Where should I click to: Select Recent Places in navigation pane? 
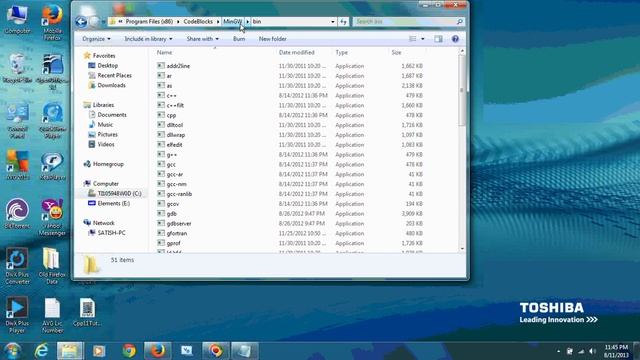click(x=114, y=76)
